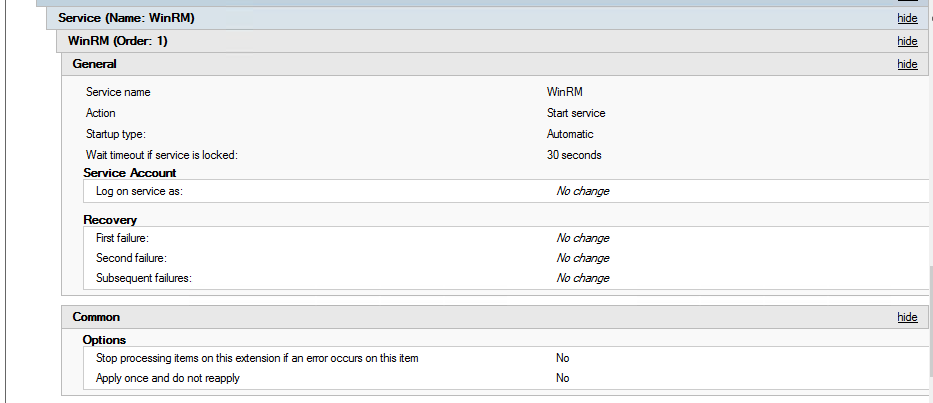This screenshot has width=933, height=403.
Task: Select the 'Service name' label
Action: coord(118,92)
